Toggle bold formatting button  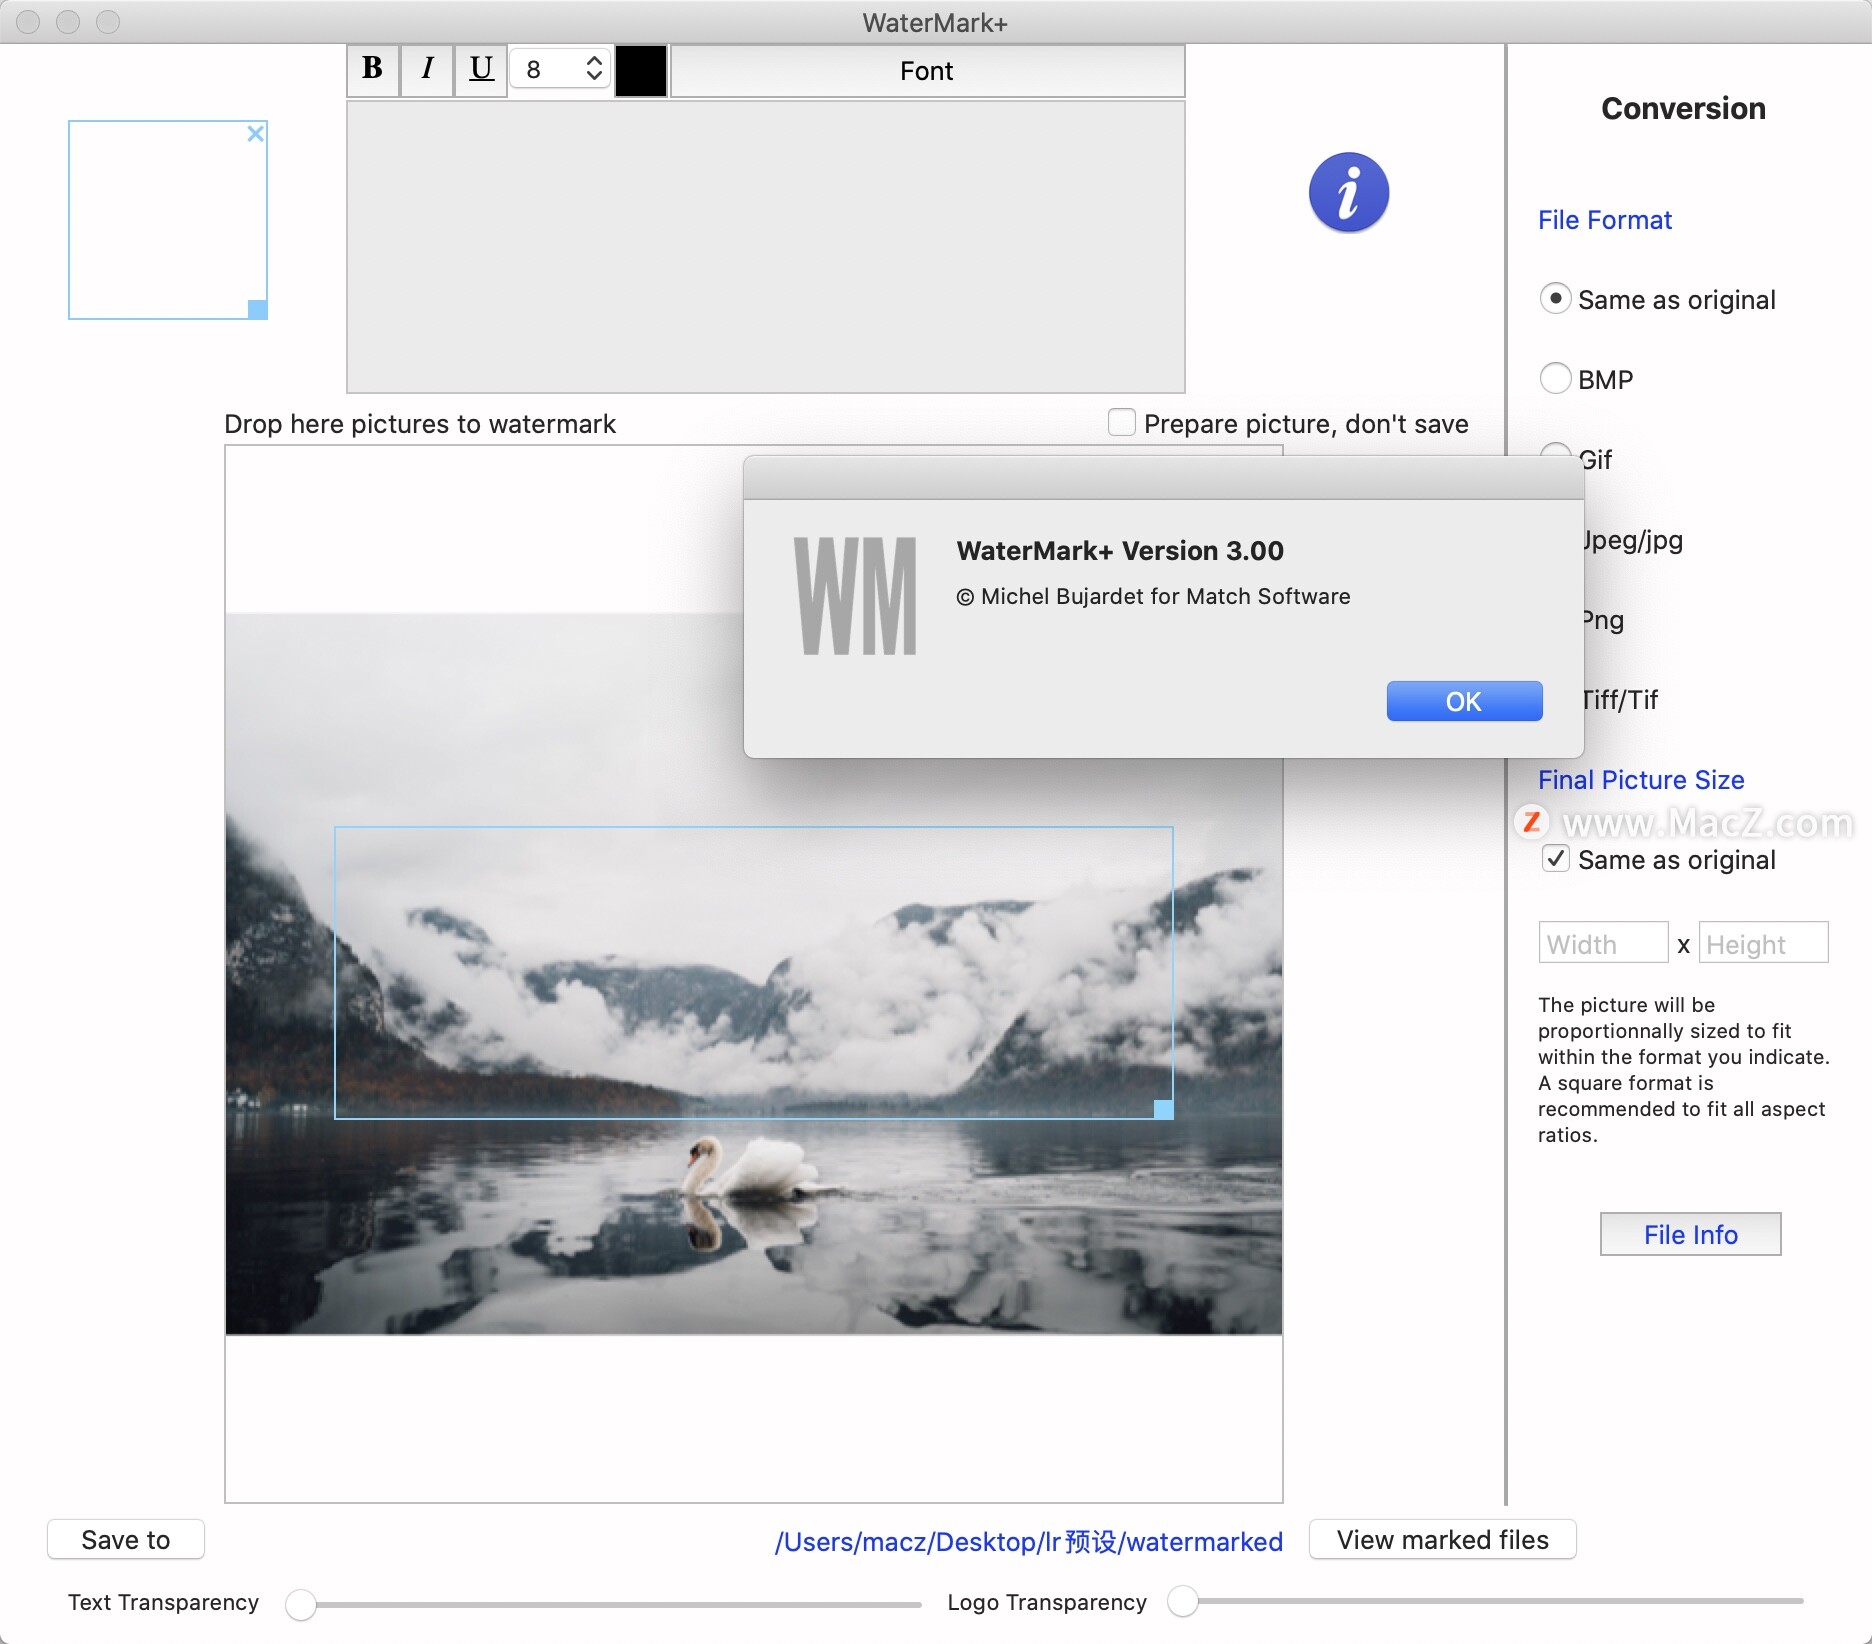point(373,70)
